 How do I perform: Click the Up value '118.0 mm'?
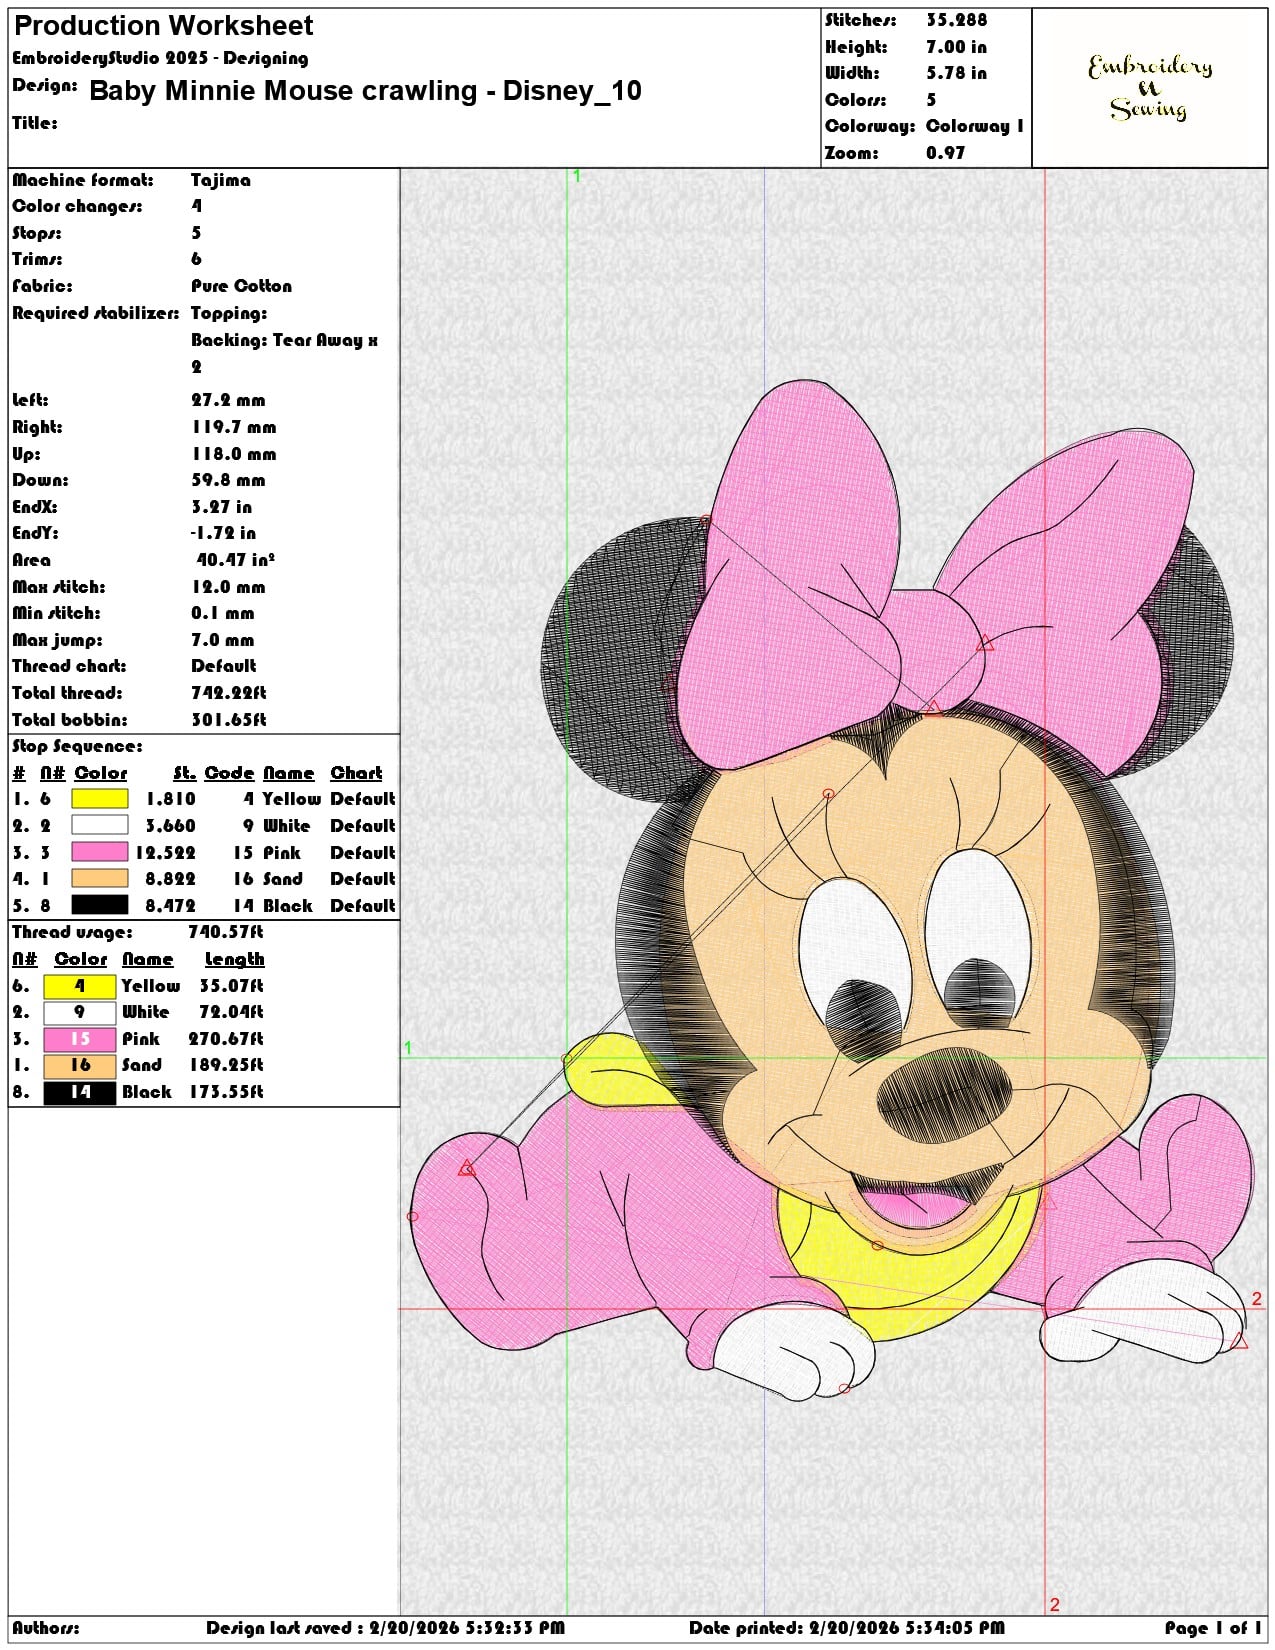coord(234,454)
